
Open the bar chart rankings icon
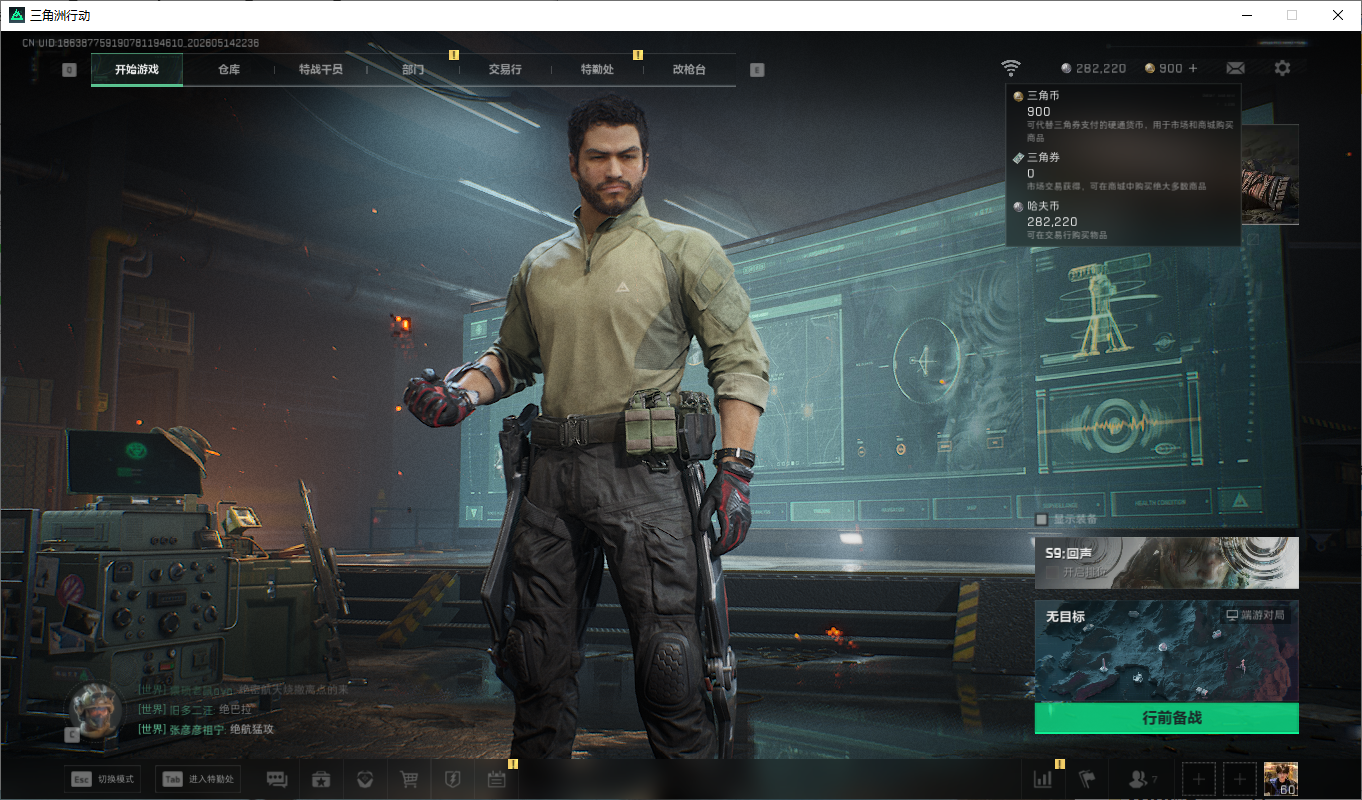pos(1042,779)
